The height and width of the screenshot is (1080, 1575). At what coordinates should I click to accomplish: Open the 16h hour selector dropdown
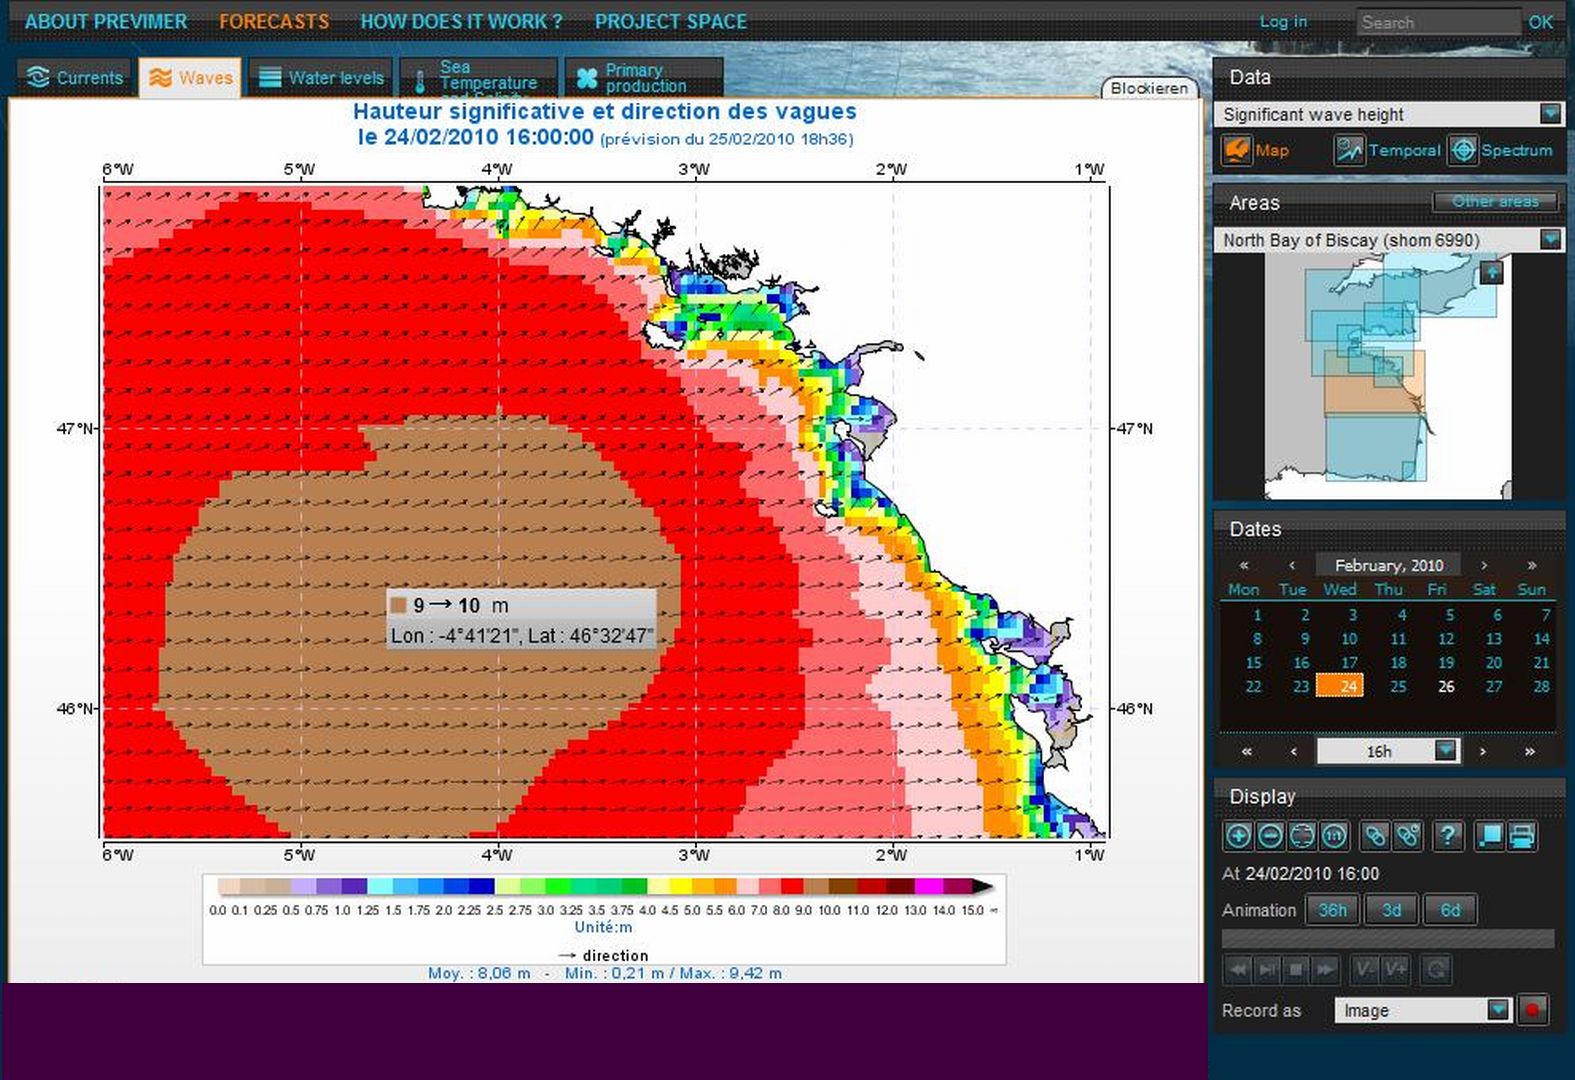1446,751
